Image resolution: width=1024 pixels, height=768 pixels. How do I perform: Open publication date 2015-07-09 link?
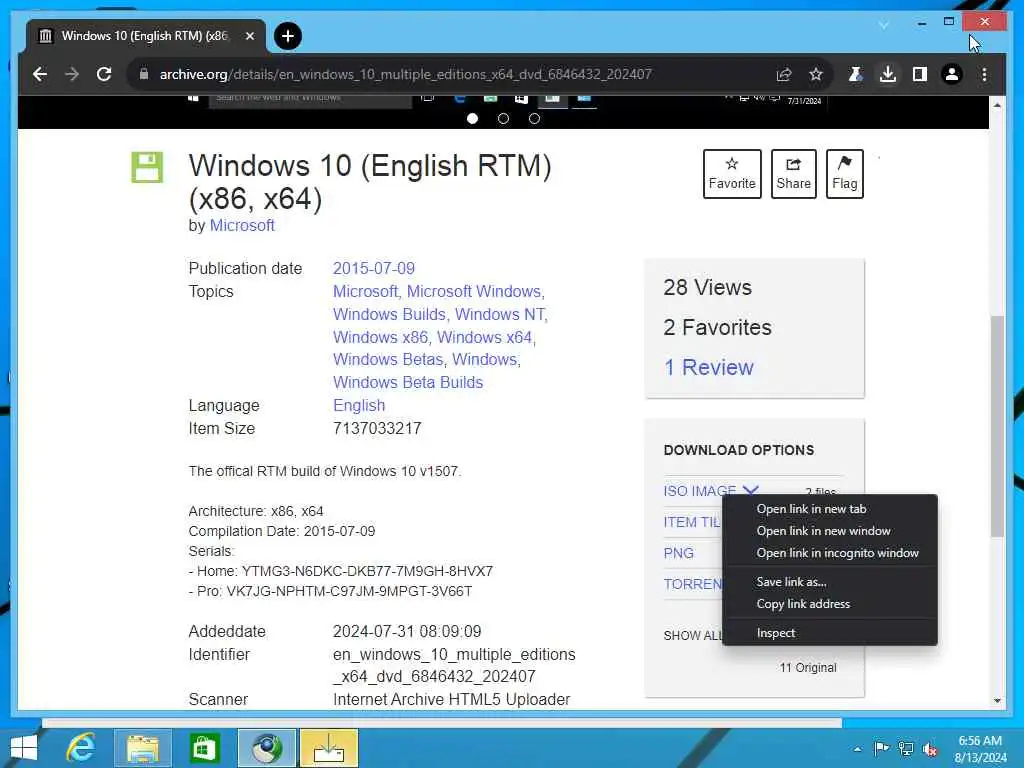point(374,268)
